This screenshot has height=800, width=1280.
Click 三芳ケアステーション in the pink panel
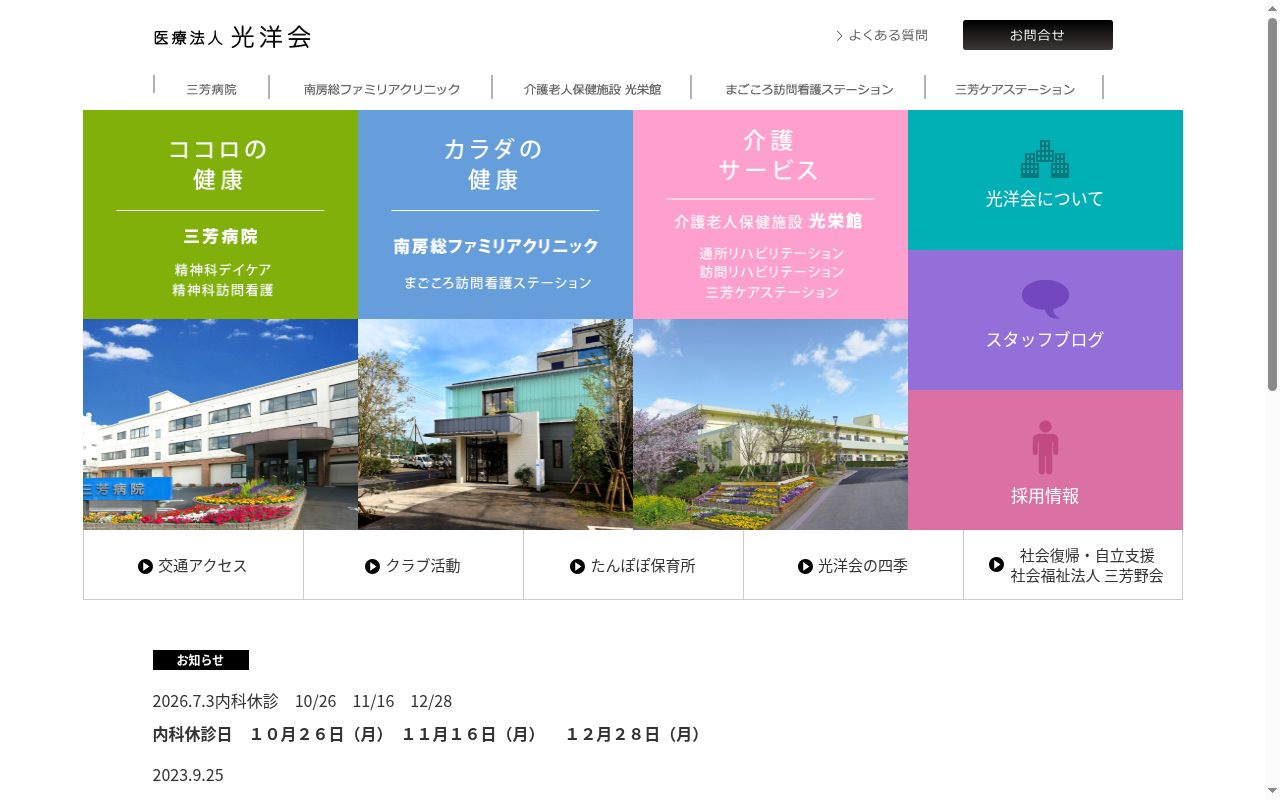tap(771, 292)
